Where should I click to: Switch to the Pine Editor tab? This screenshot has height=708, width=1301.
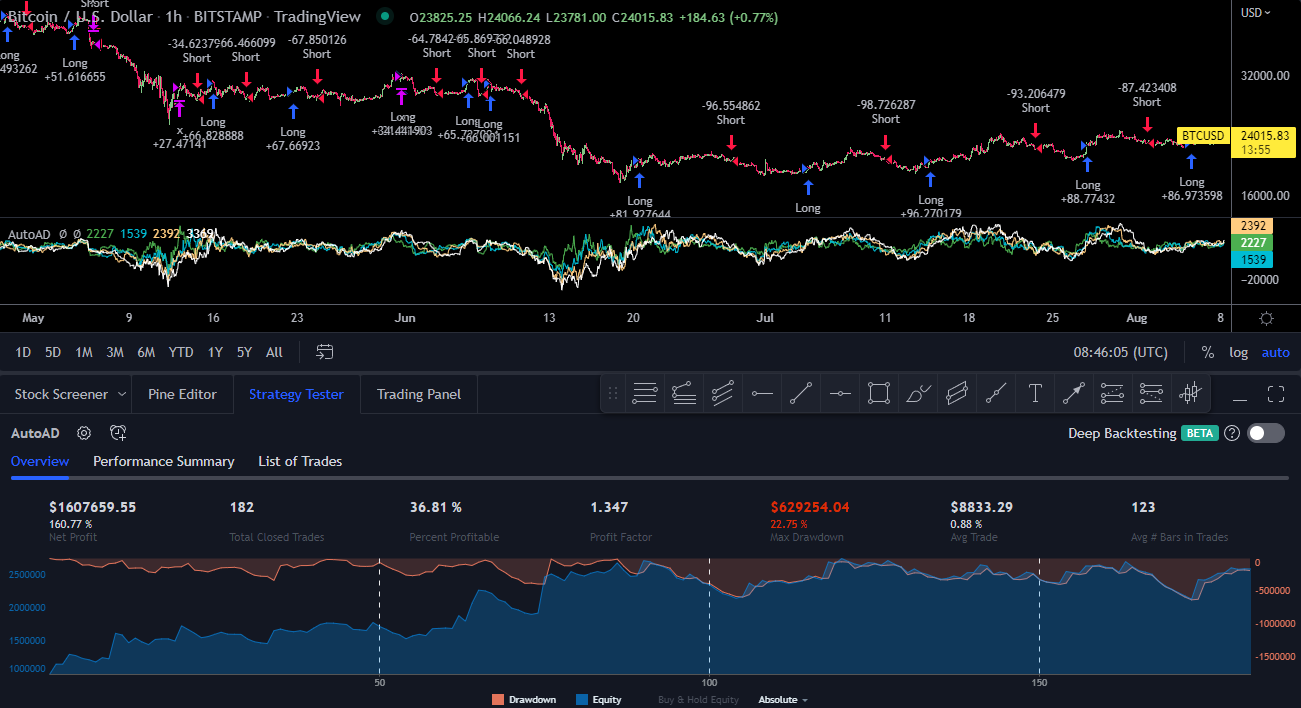click(x=182, y=394)
